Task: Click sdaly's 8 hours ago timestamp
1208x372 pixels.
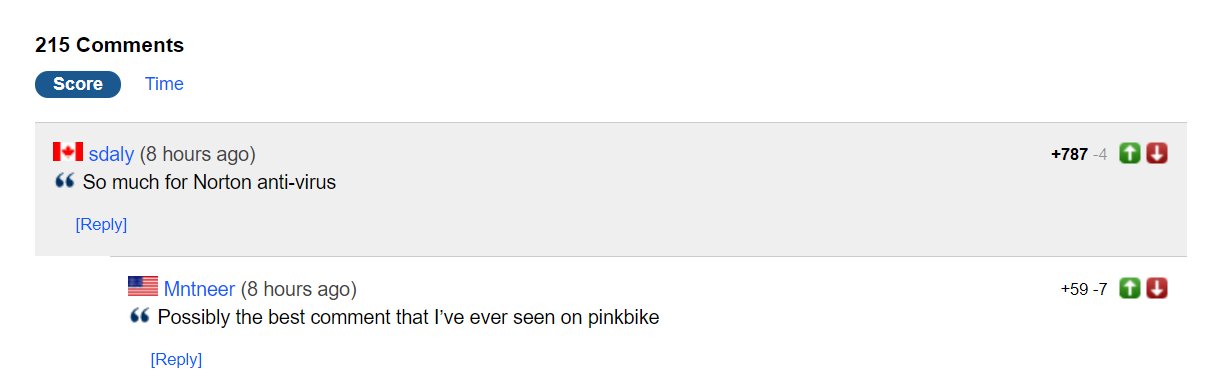Action: point(198,154)
